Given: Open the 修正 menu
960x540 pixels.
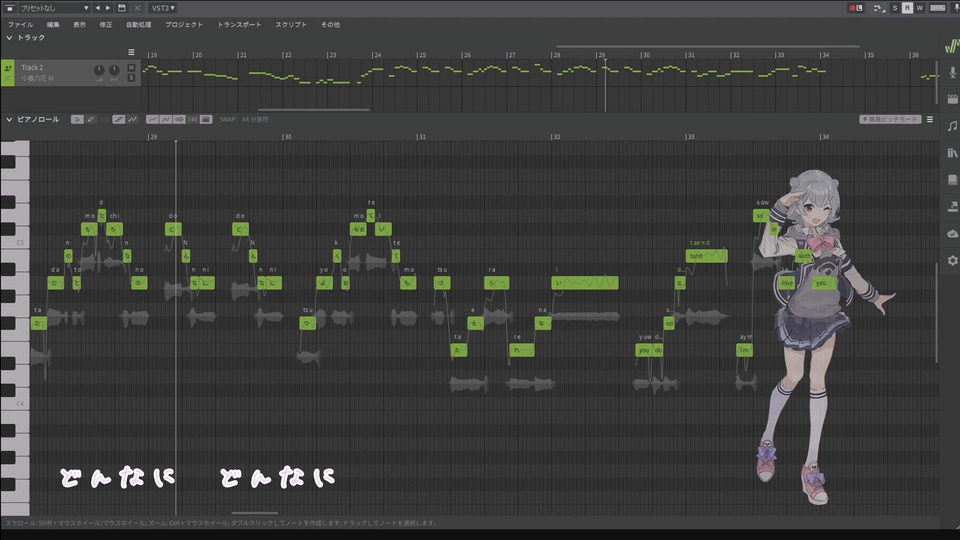Looking at the screenshot, I should point(106,24).
